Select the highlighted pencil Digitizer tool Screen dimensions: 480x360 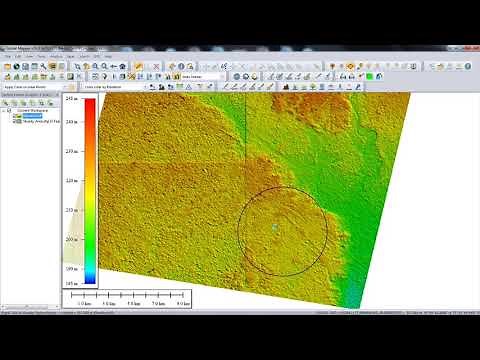(139, 67)
